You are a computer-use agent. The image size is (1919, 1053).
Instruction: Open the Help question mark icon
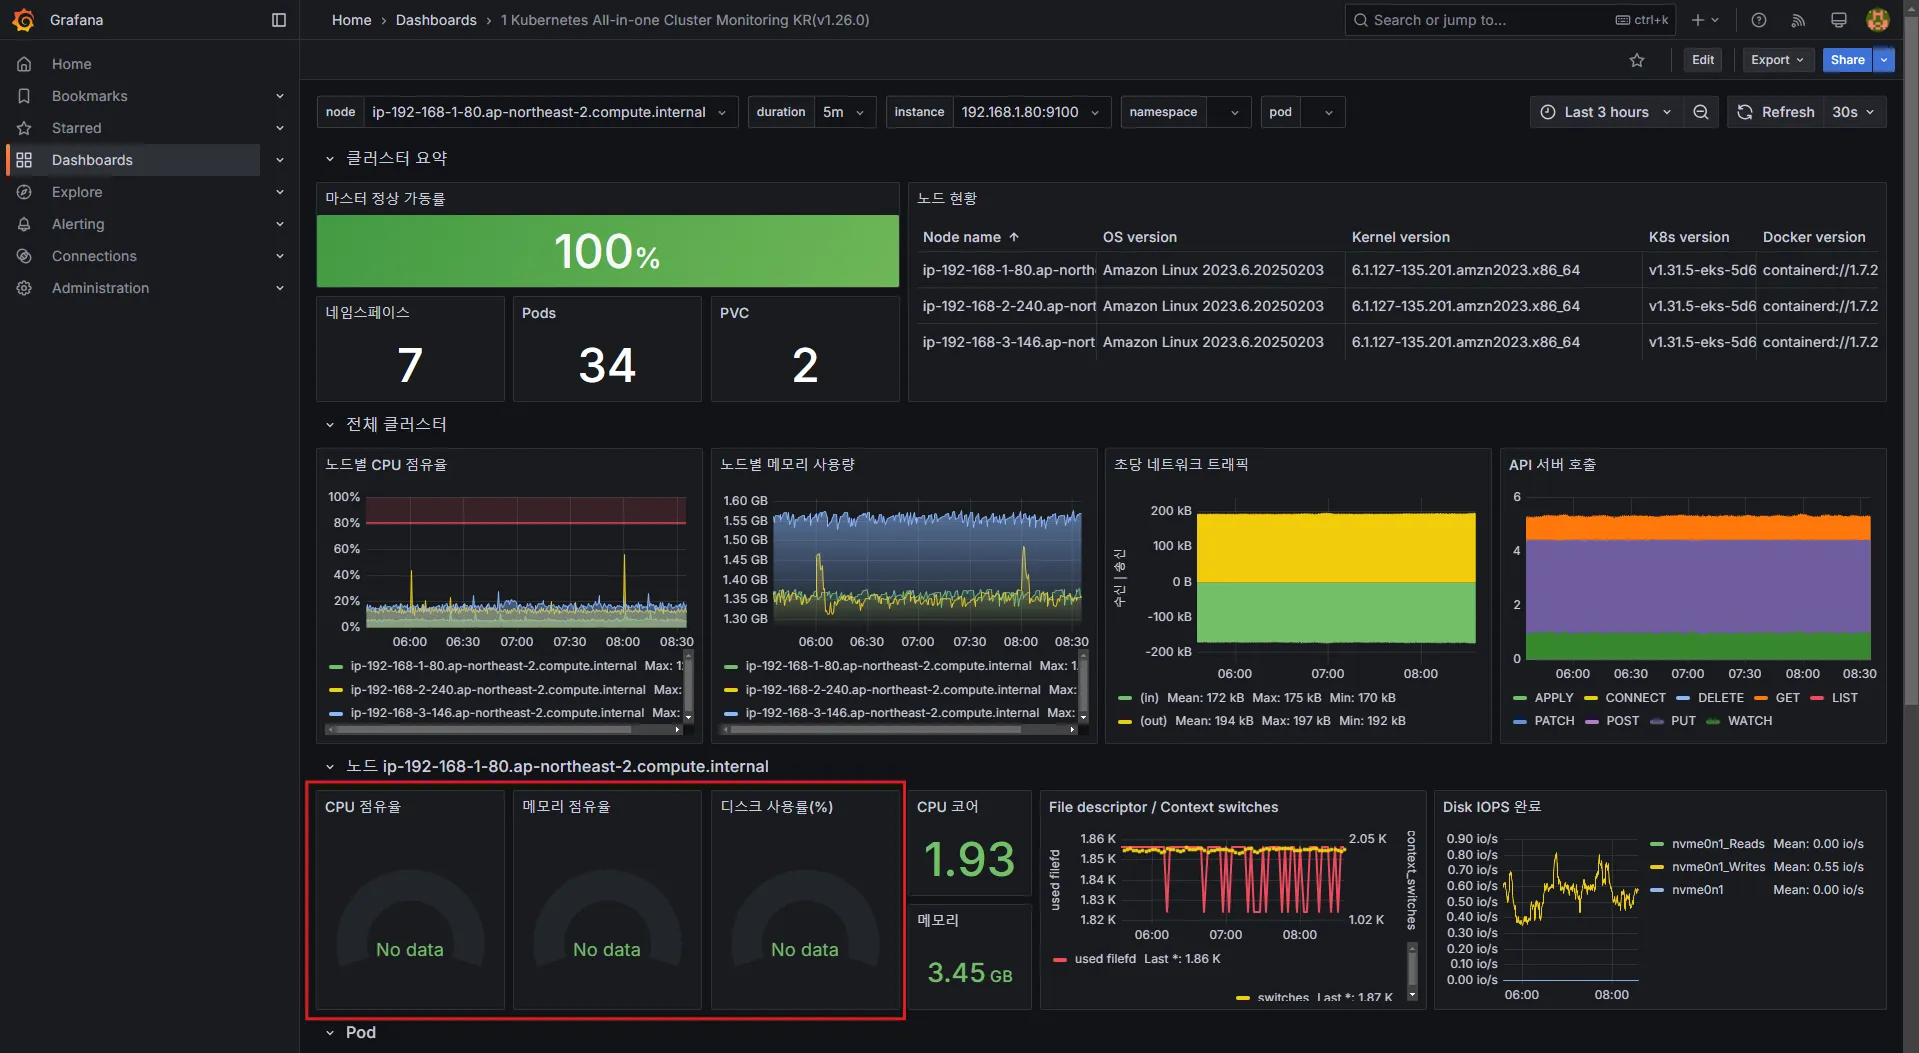(x=1759, y=20)
